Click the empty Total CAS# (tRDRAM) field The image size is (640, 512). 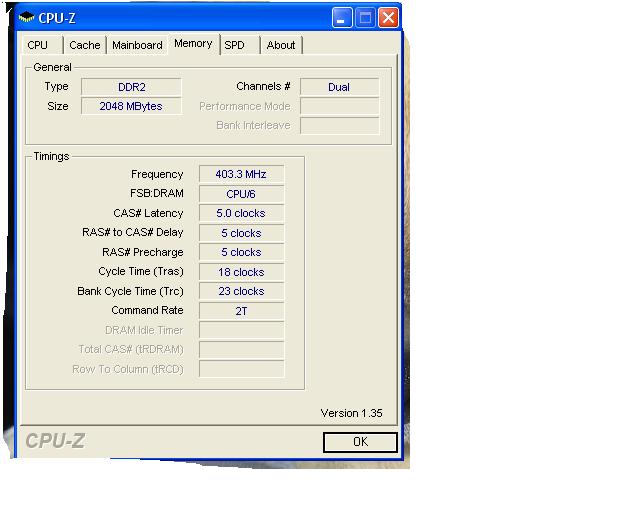point(241,349)
